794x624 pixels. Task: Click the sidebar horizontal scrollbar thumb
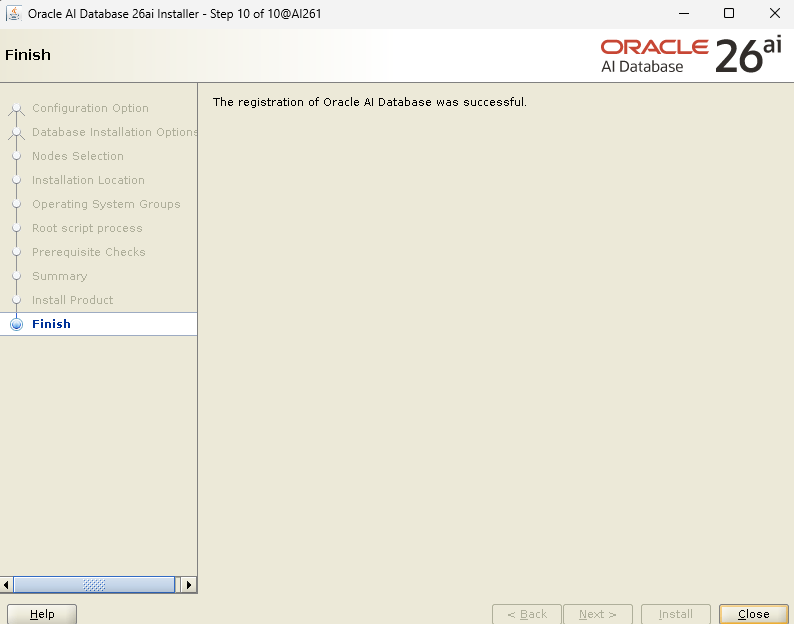(x=95, y=585)
